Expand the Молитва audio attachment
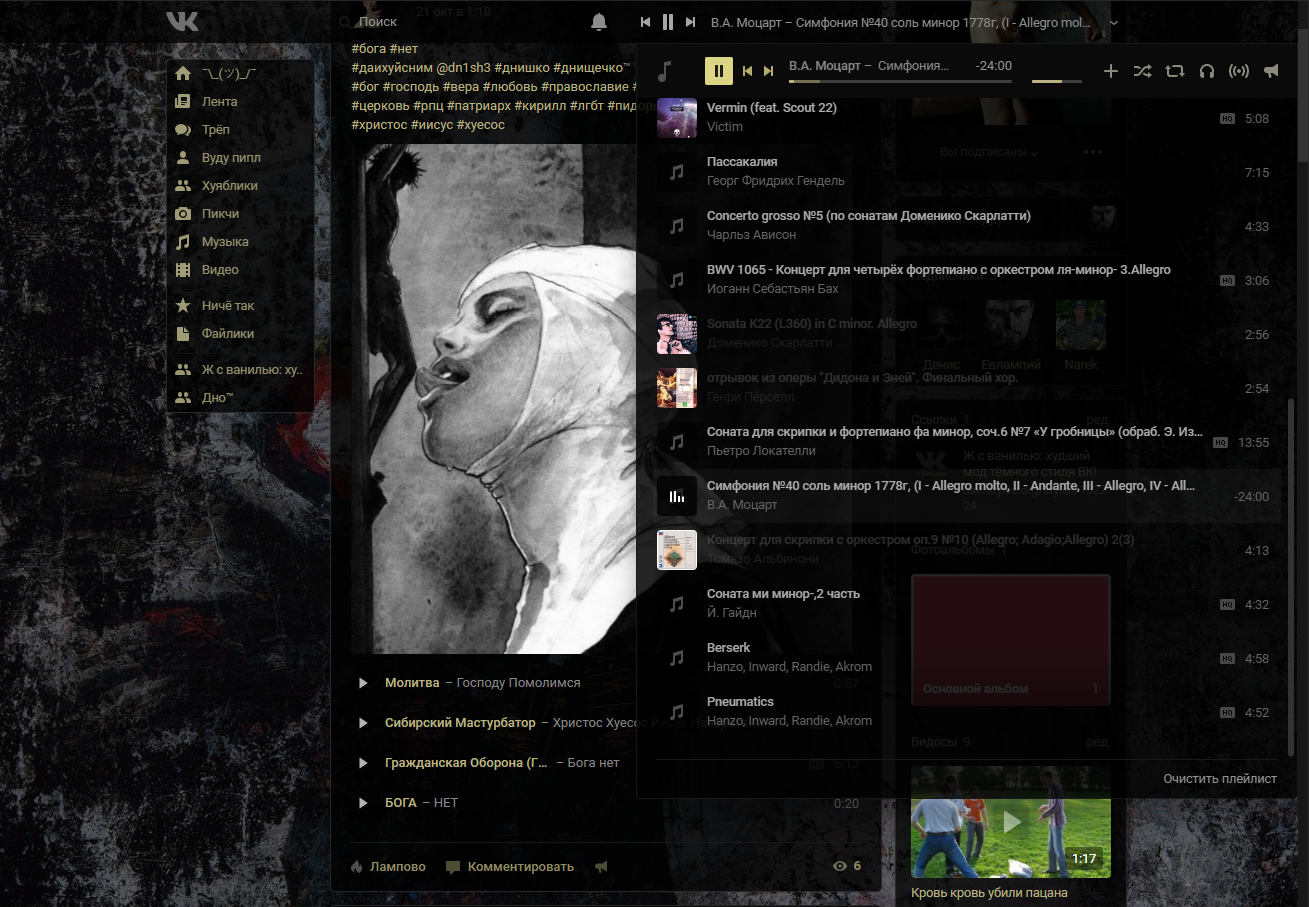This screenshot has width=1309, height=907. point(363,682)
